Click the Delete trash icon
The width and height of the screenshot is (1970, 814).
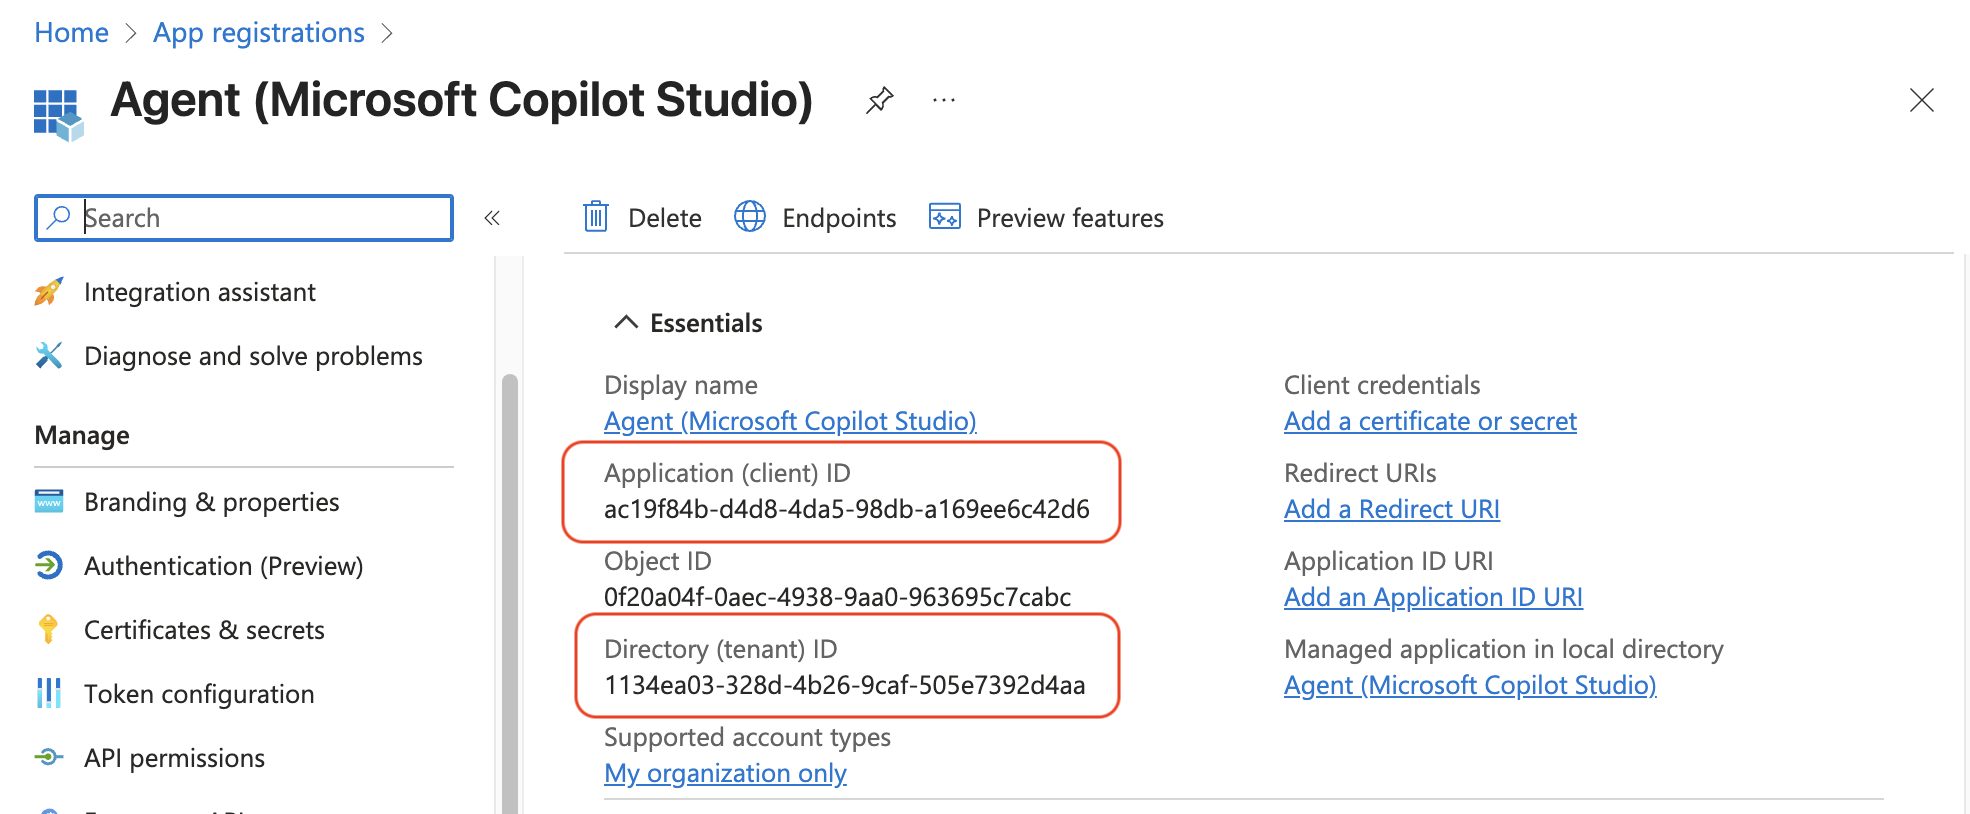click(596, 217)
